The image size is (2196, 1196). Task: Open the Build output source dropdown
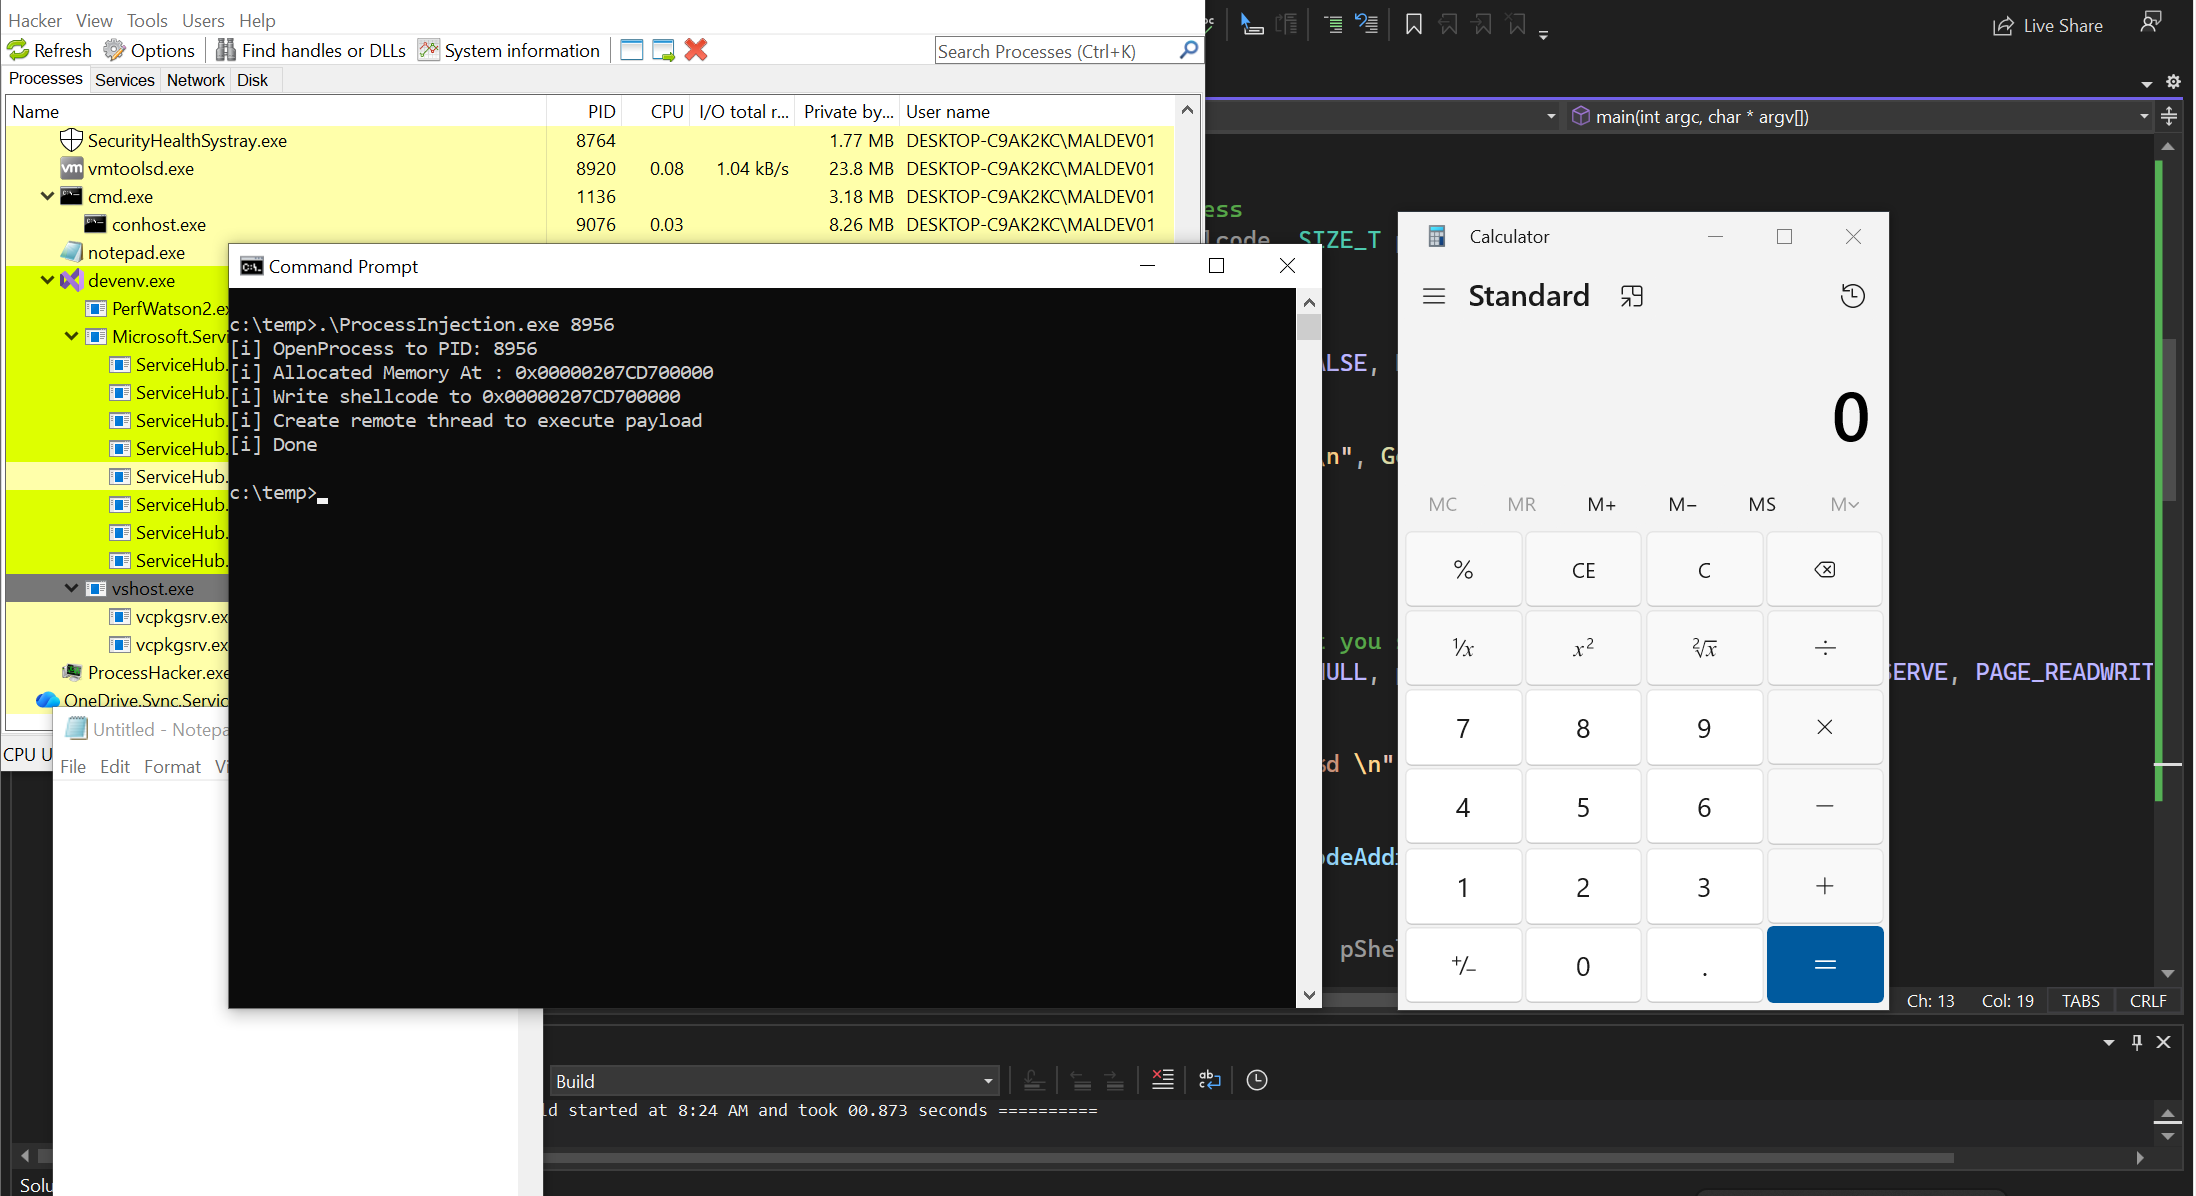pyautogui.click(x=987, y=1081)
